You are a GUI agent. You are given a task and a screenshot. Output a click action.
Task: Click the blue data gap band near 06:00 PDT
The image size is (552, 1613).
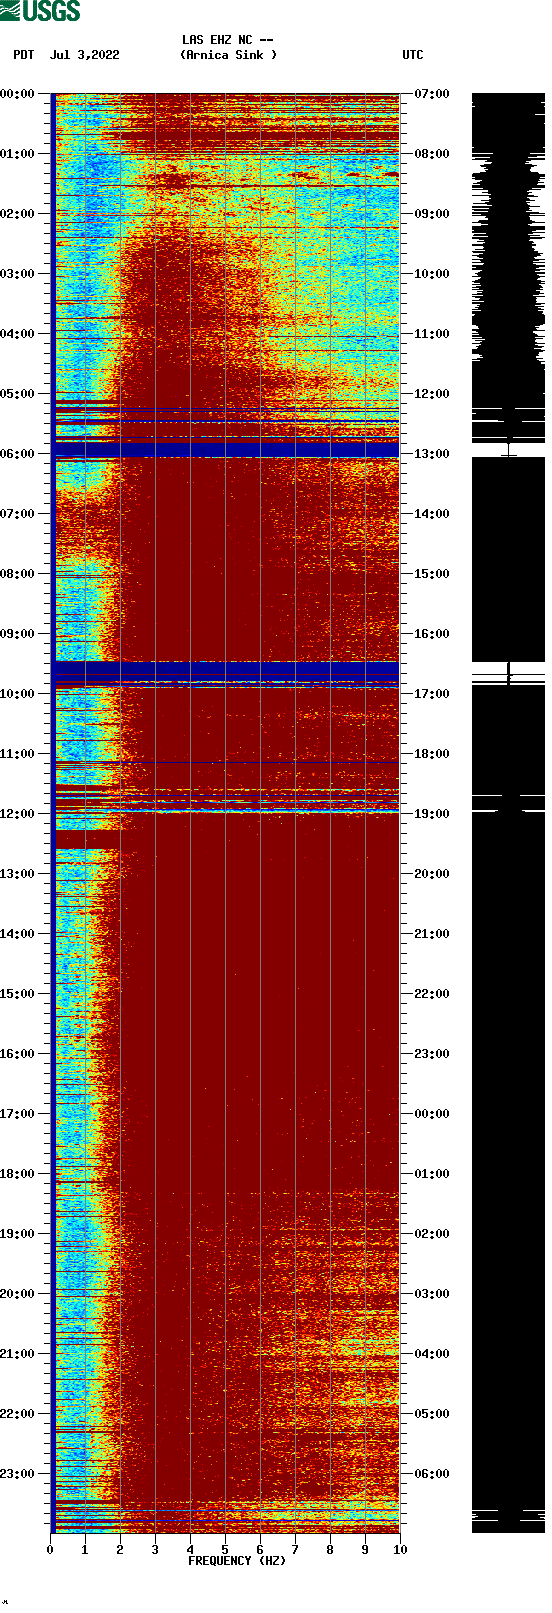(226, 450)
